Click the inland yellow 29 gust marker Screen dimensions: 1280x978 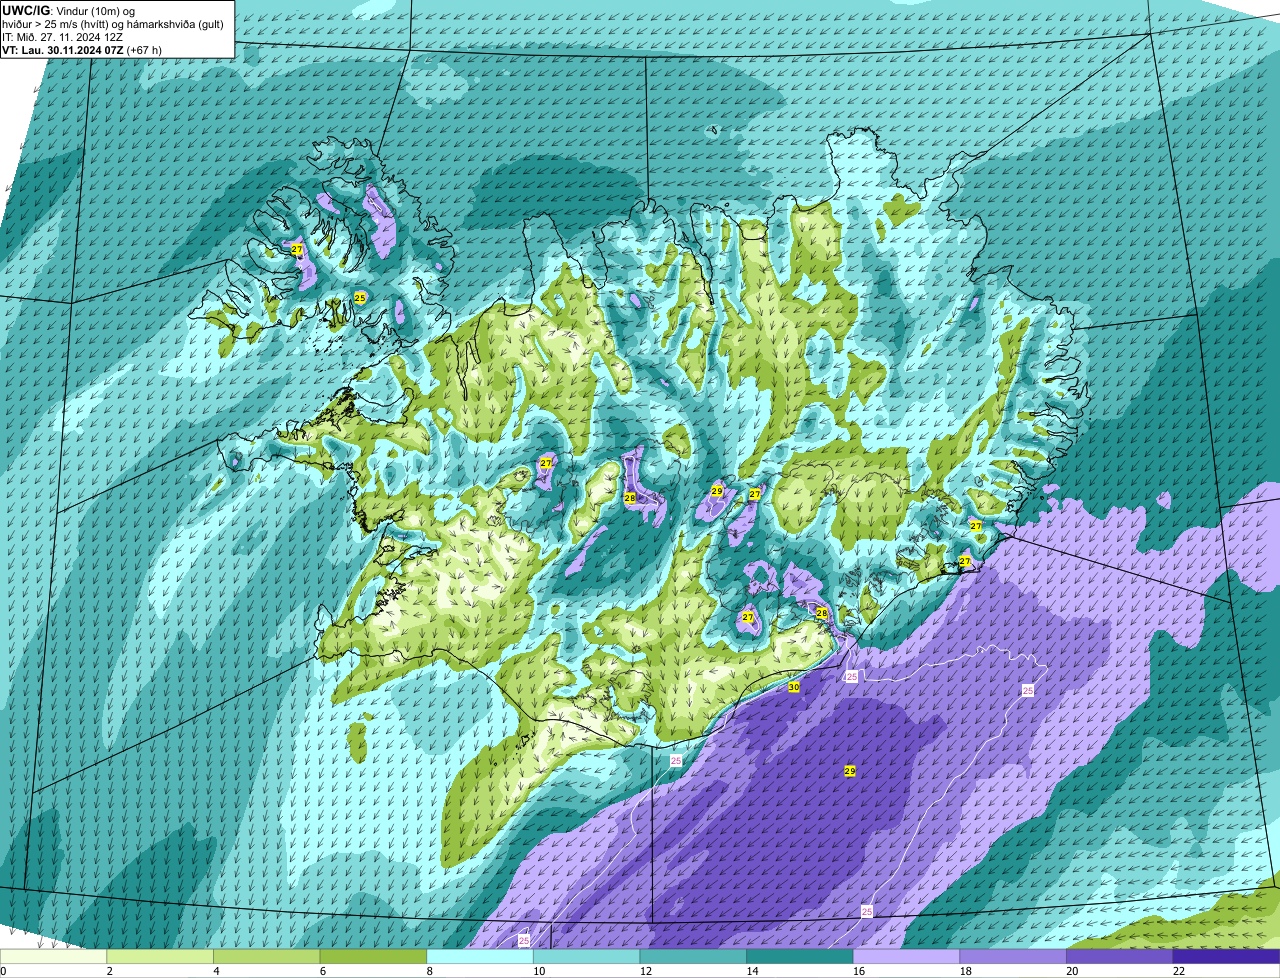[717, 491]
